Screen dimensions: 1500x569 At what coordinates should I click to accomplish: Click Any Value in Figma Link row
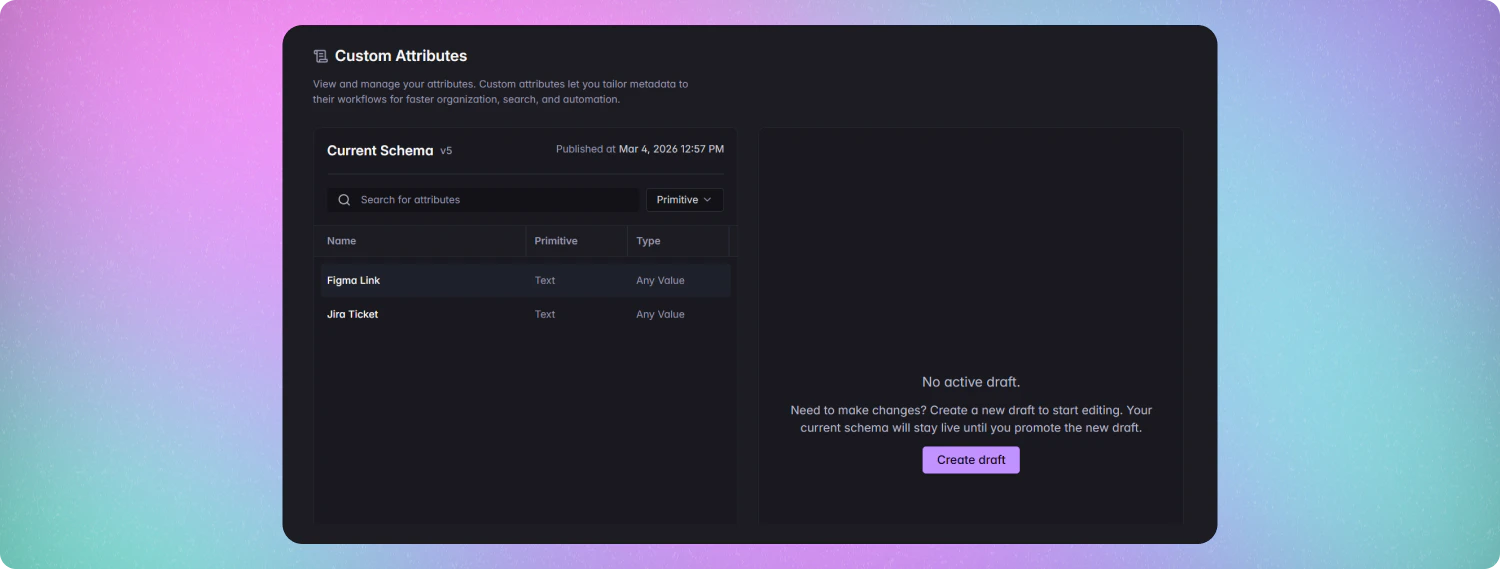[x=660, y=281]
